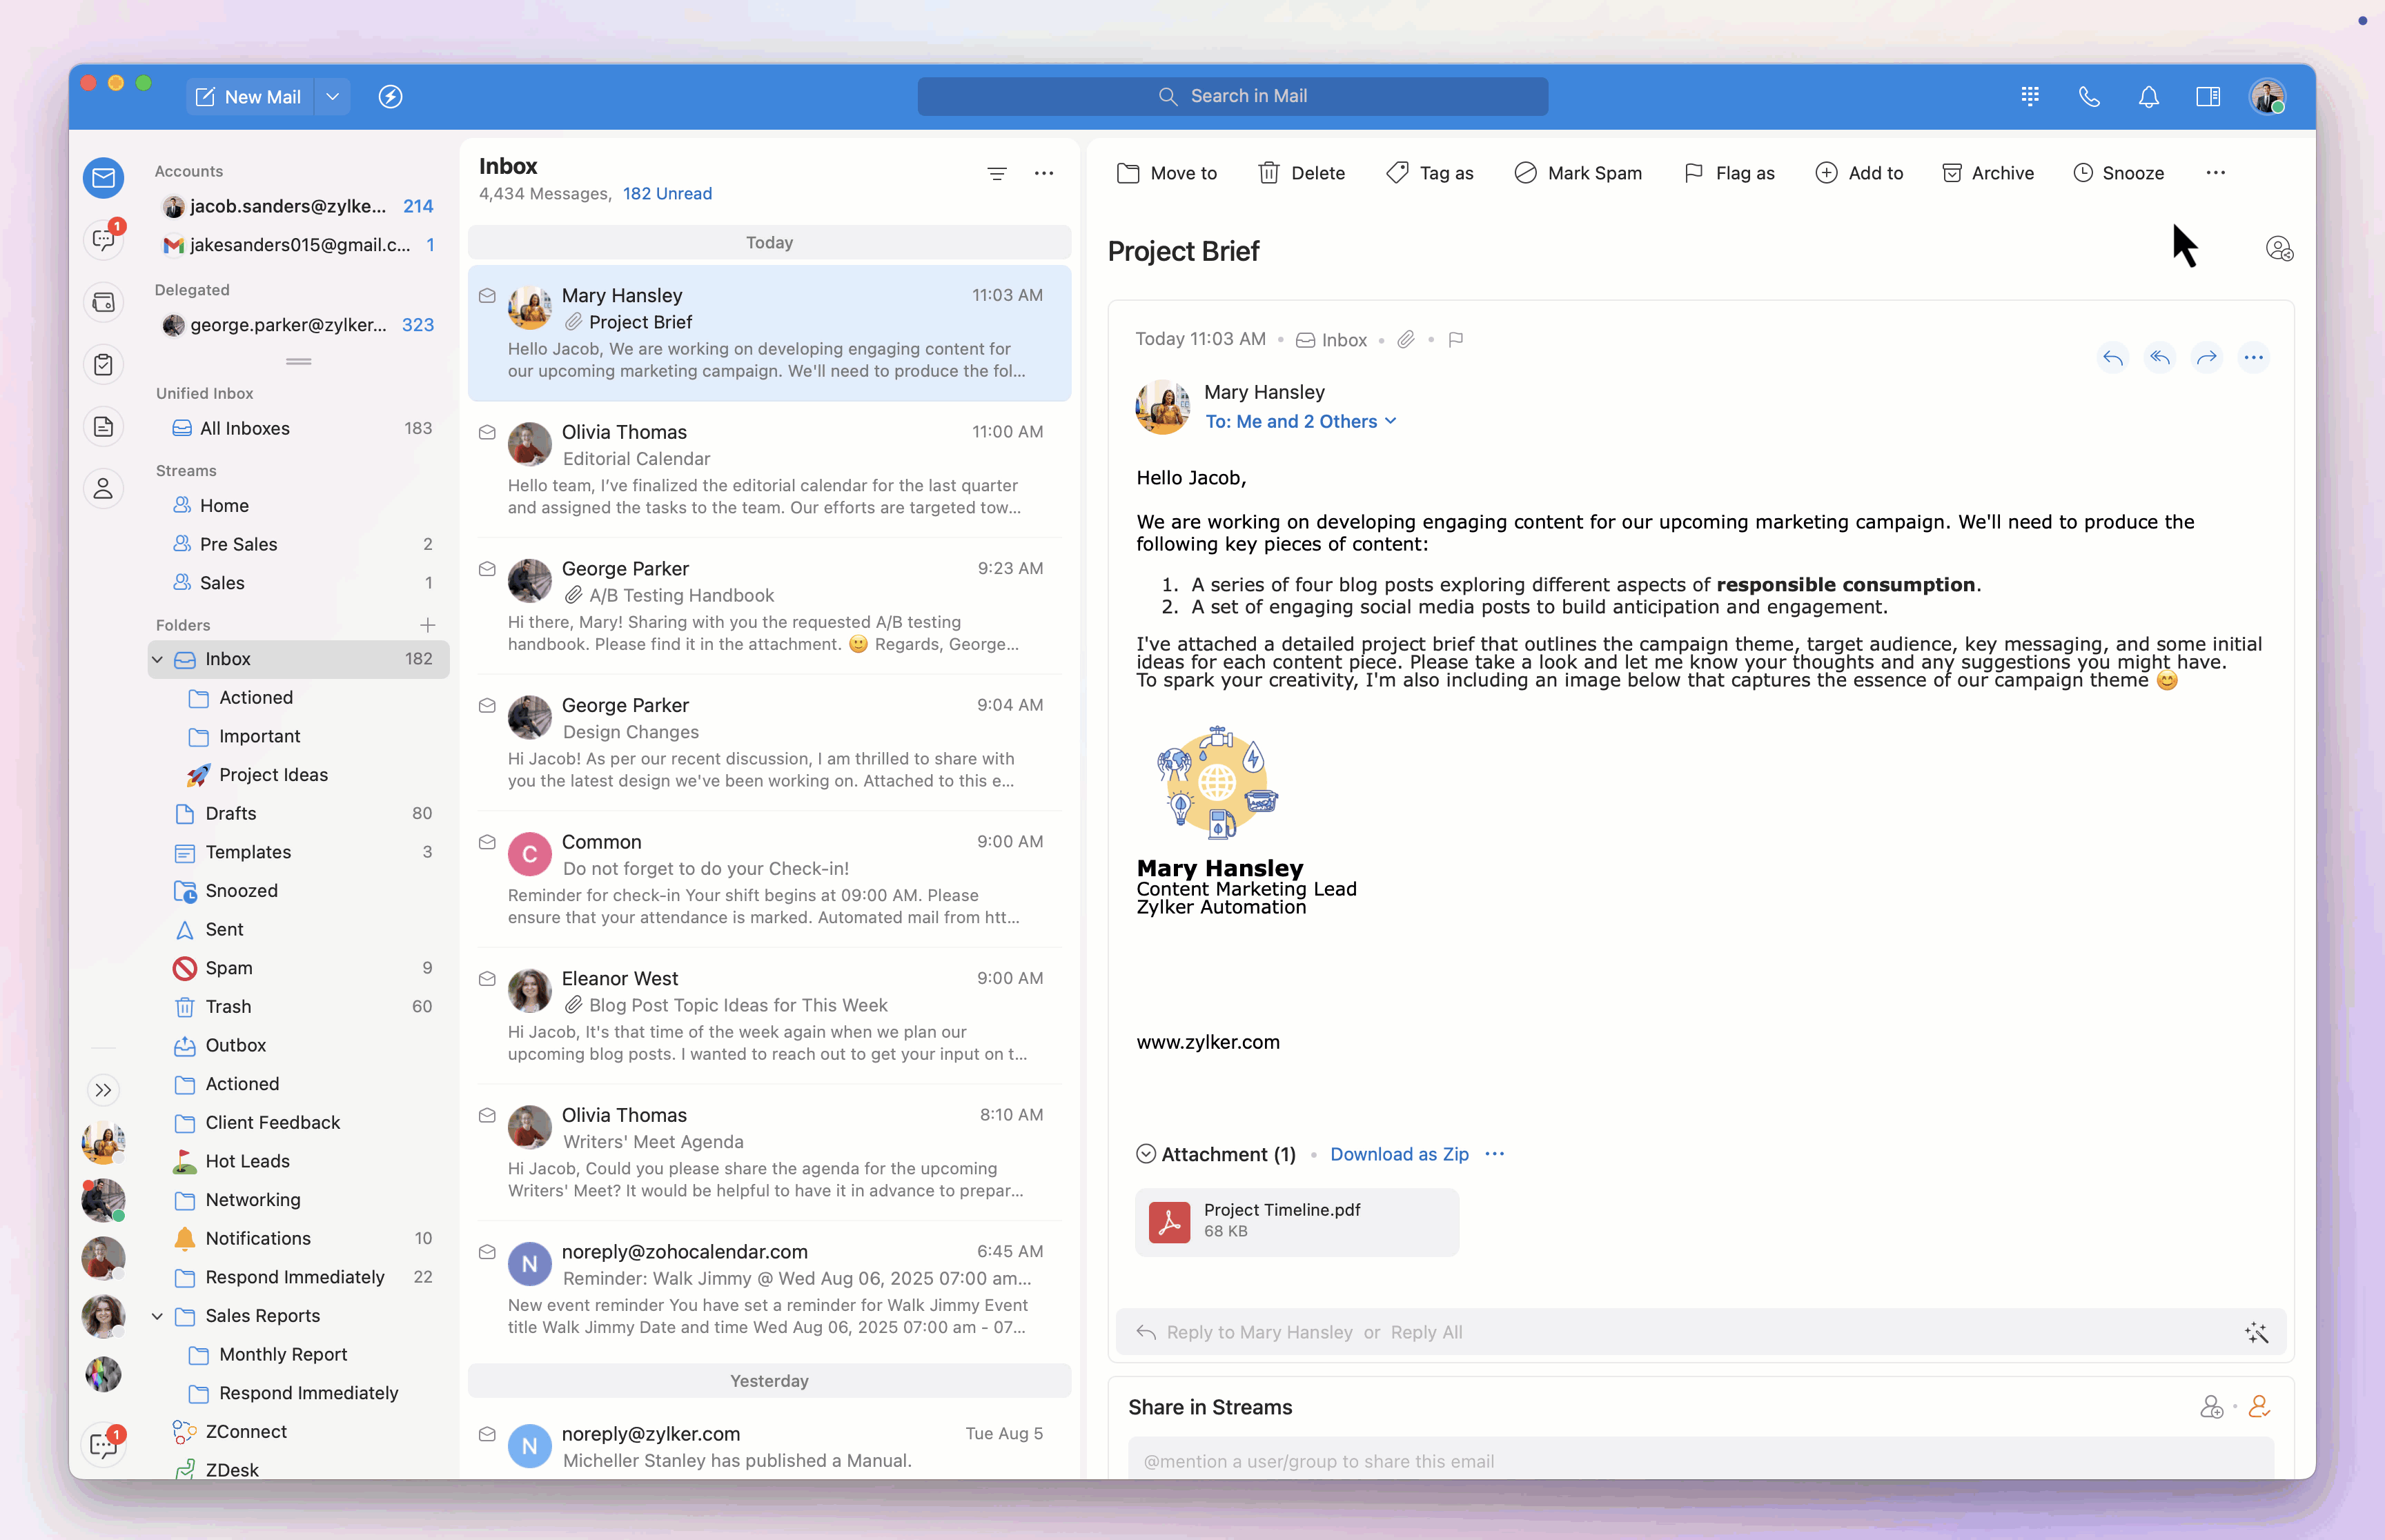
Task: Open the Contacts icon in sidebar
Action: (103, 489)
